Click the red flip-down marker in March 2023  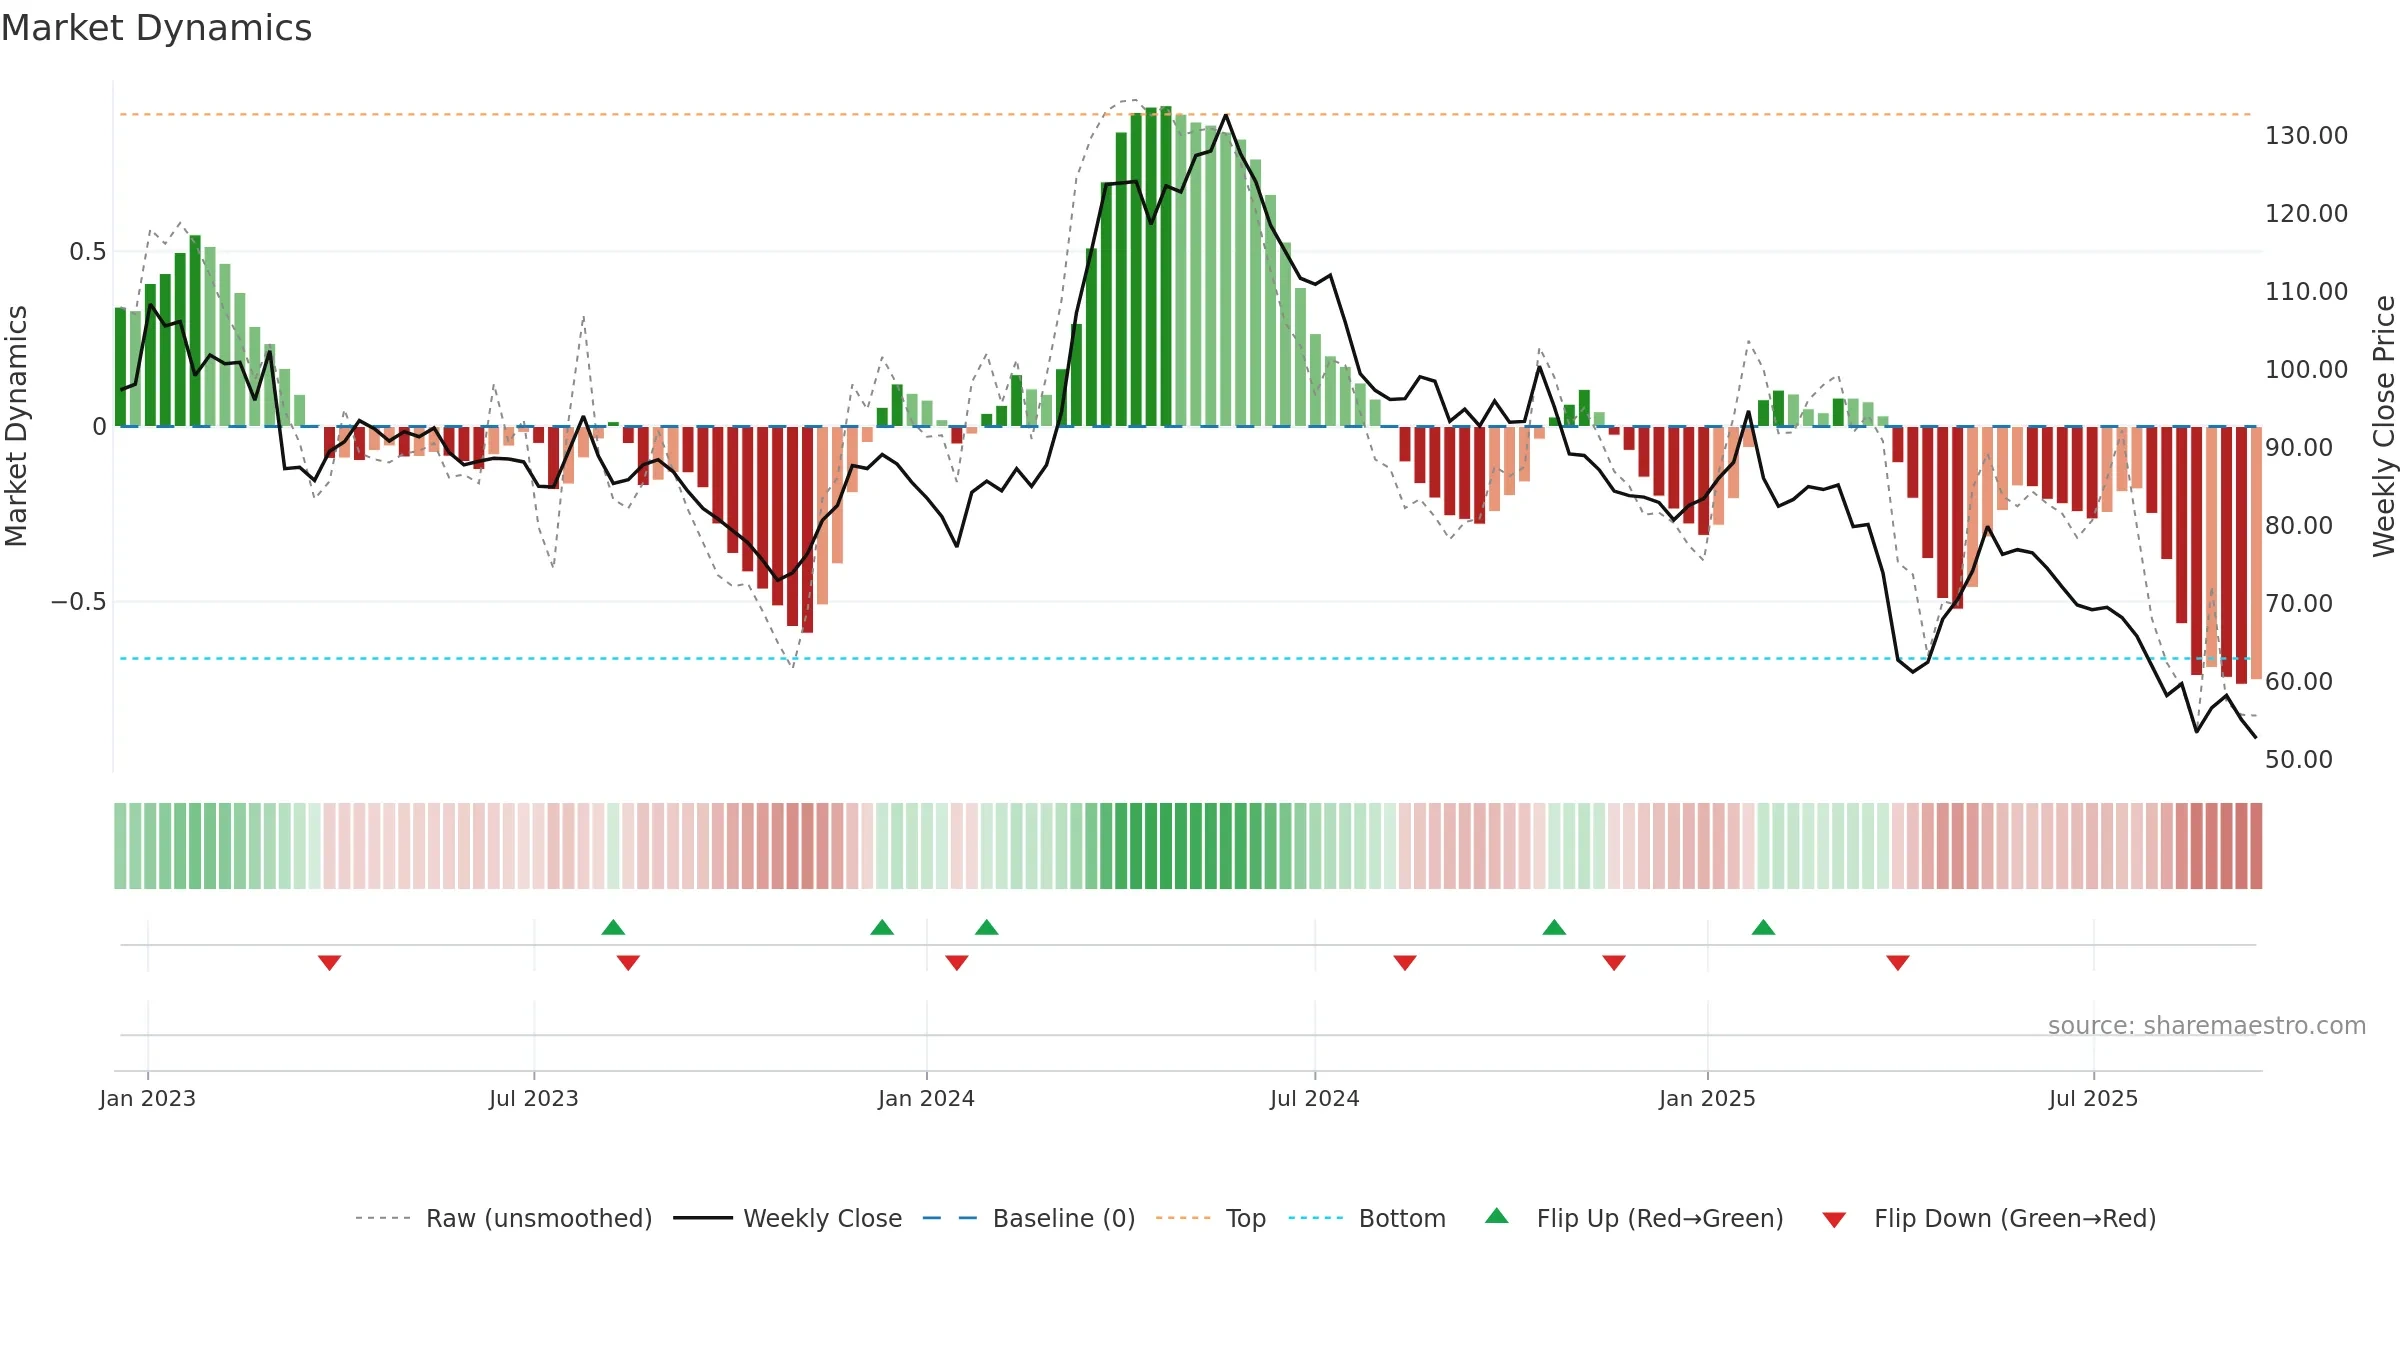point(330,962)
